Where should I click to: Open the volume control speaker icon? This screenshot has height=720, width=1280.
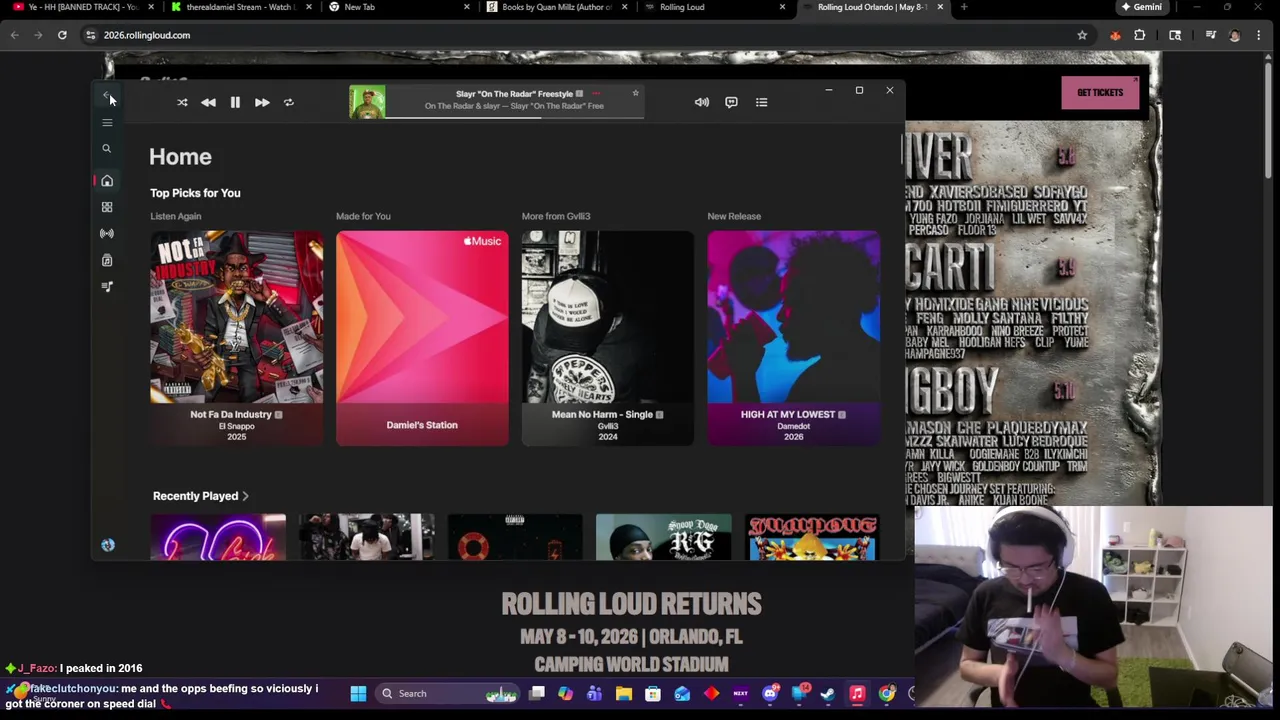coord(702,102)
